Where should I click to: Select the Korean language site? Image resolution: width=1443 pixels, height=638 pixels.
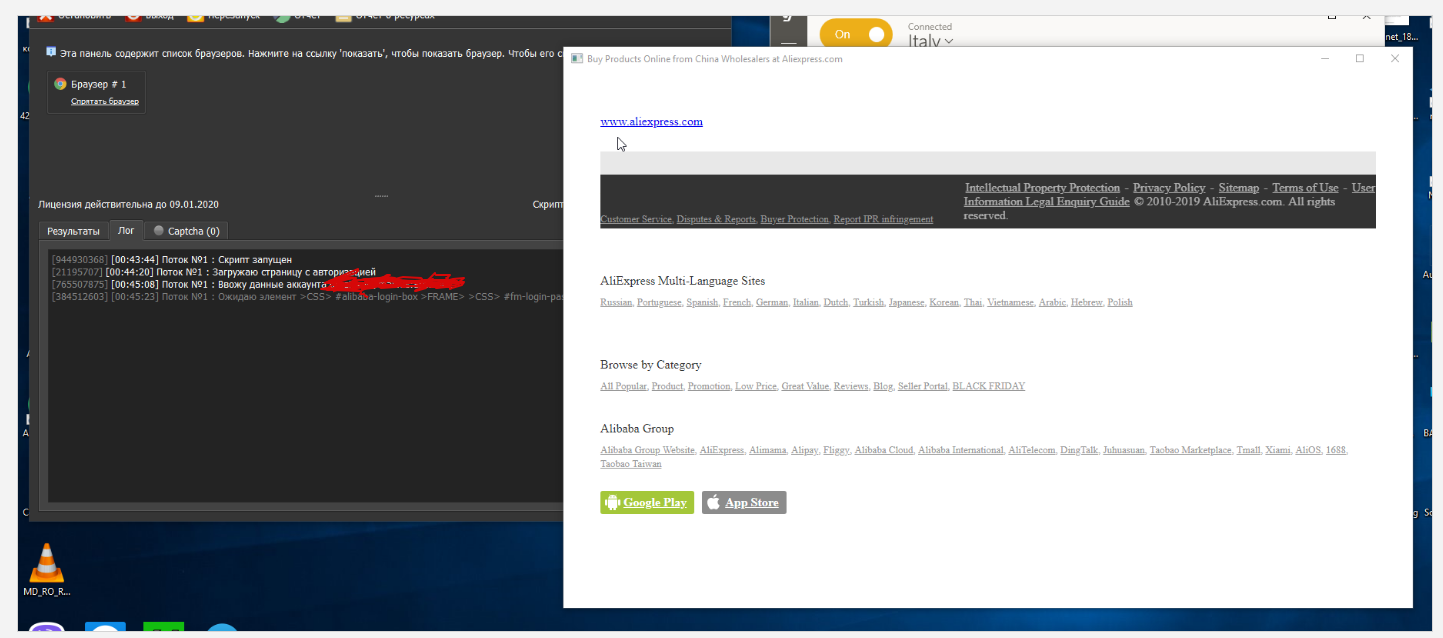[944, 302]
